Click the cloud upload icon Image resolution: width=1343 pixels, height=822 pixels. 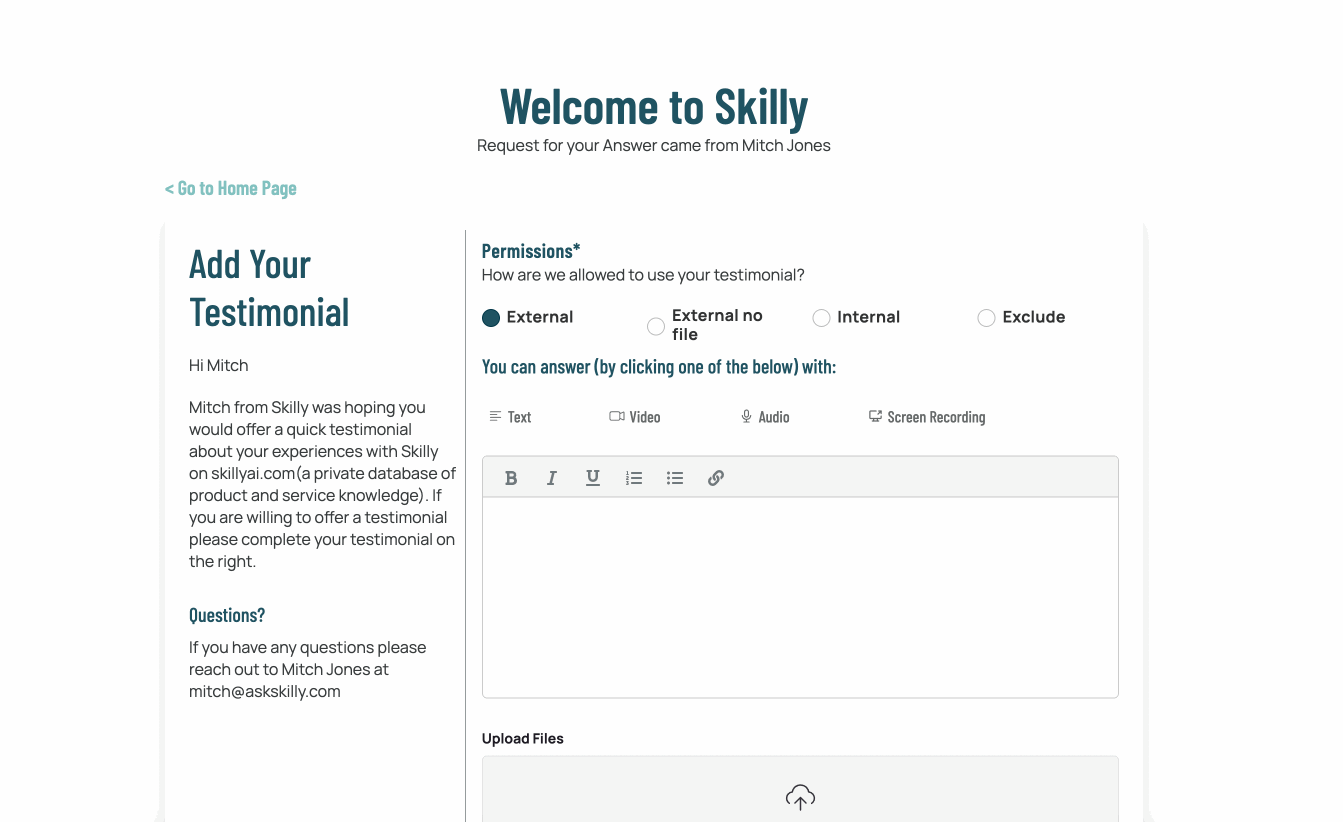[800, 797]
